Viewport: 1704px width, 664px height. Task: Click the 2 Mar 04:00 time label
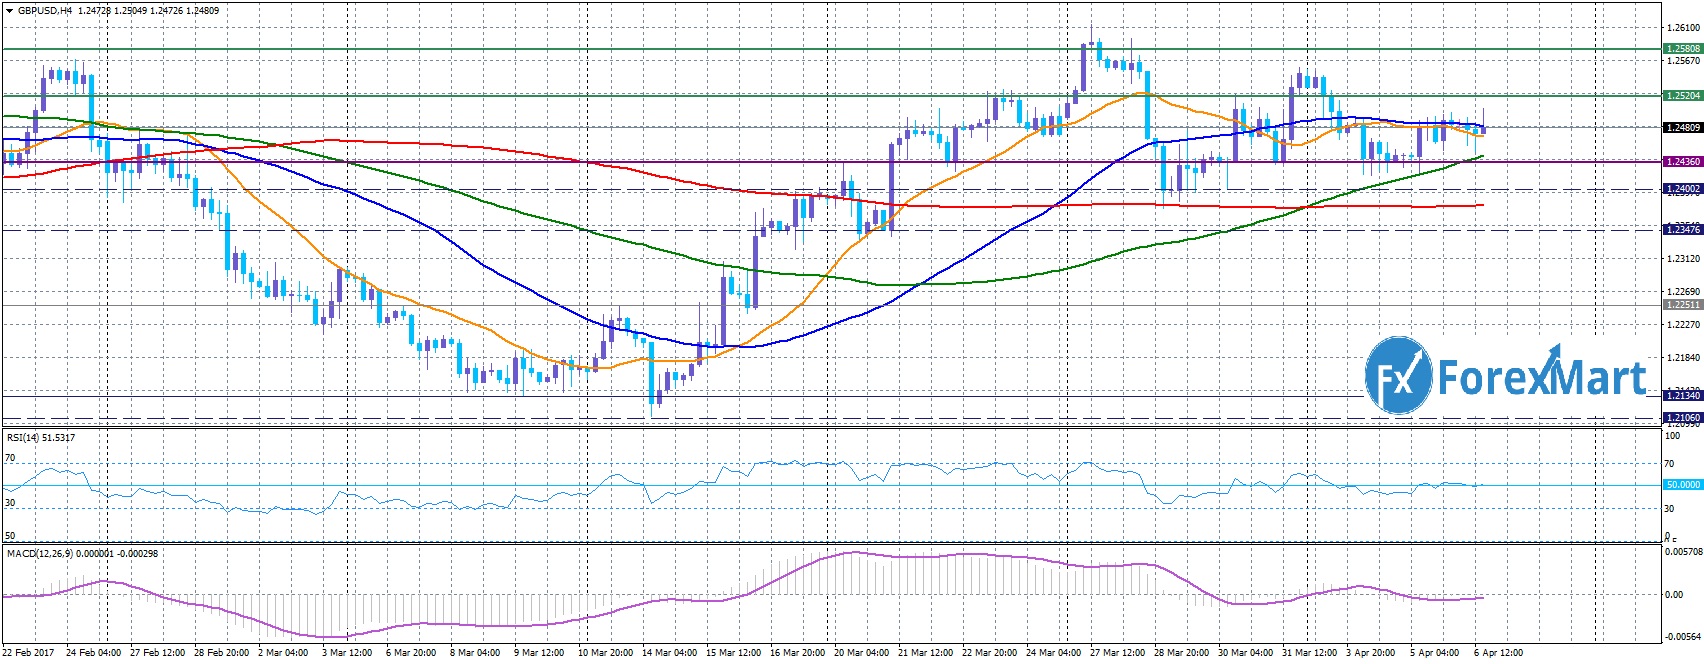pyautogui.click(x=284, y=653)
